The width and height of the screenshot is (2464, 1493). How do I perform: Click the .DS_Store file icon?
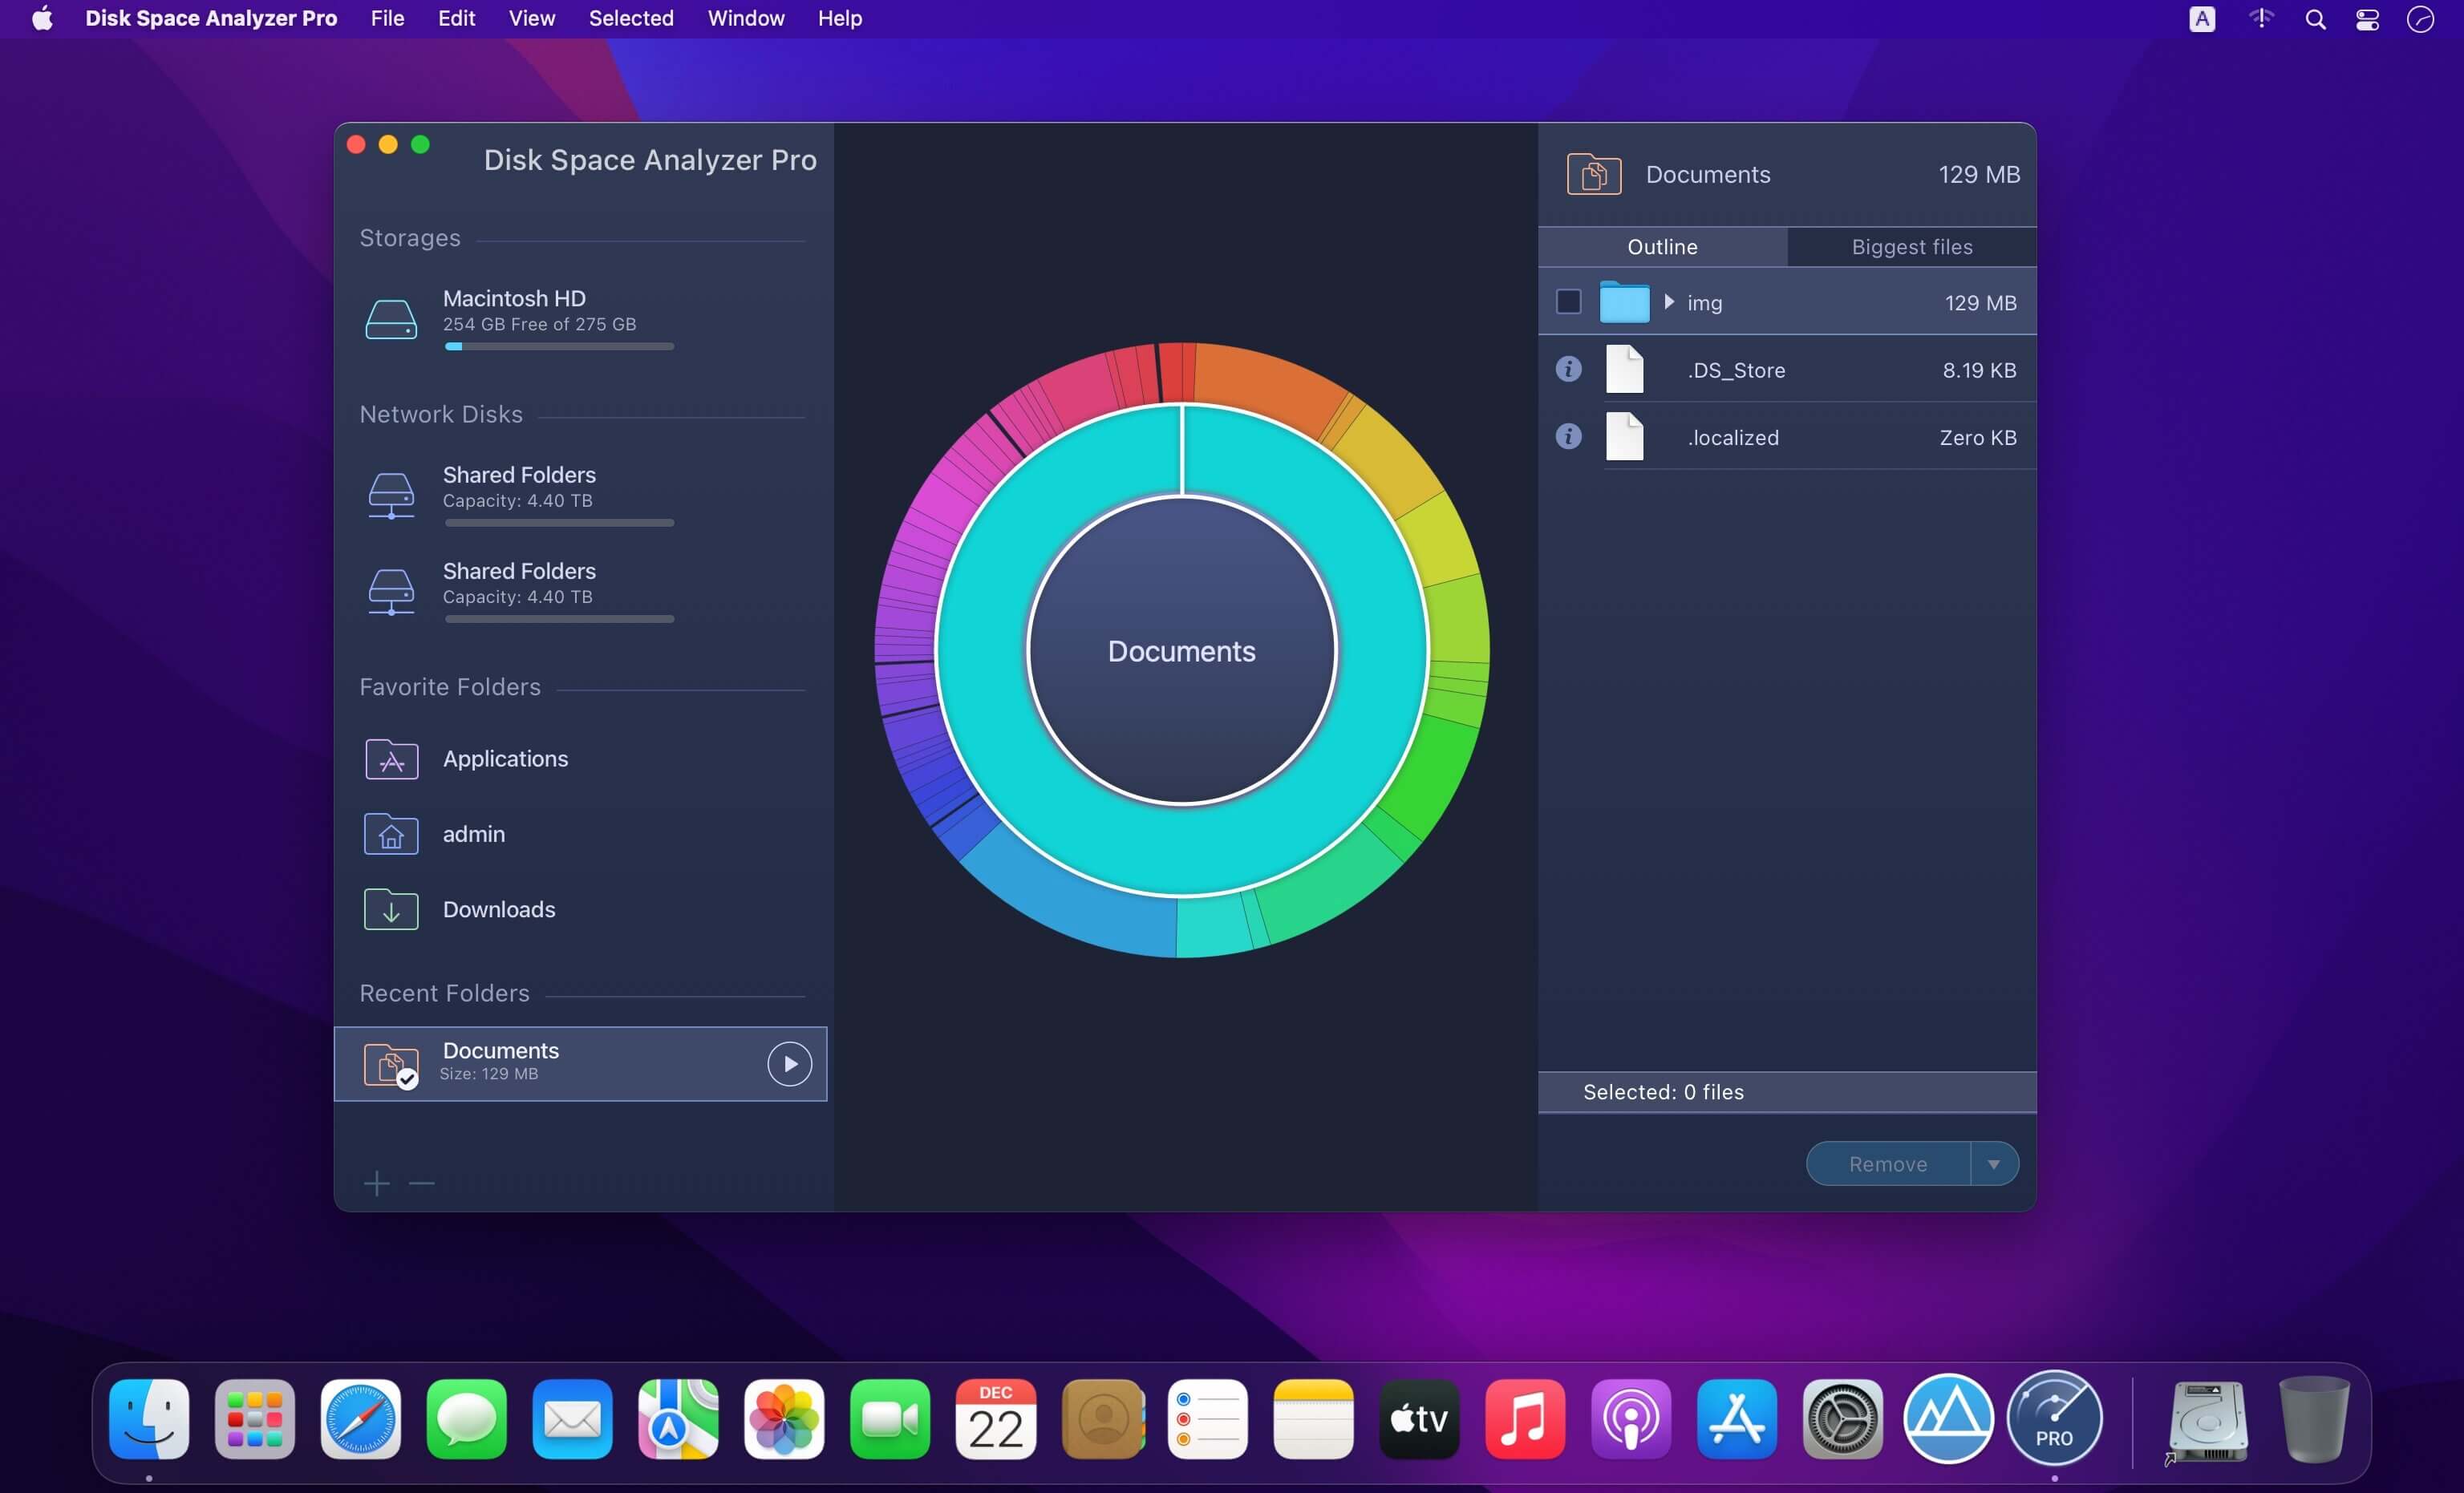[1624, 369]
